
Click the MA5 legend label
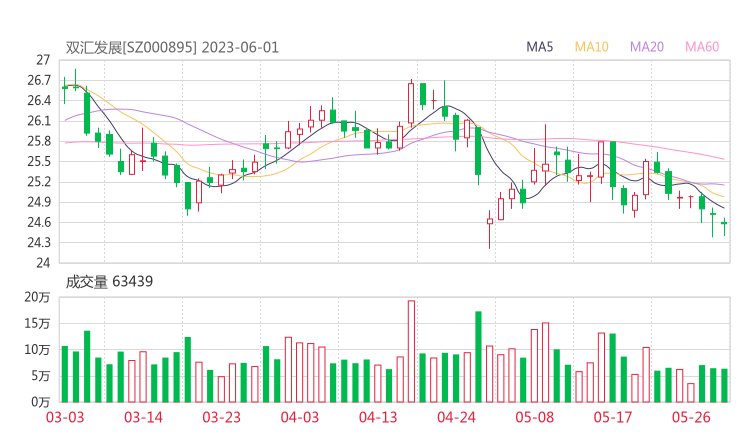tap(539, 47)
